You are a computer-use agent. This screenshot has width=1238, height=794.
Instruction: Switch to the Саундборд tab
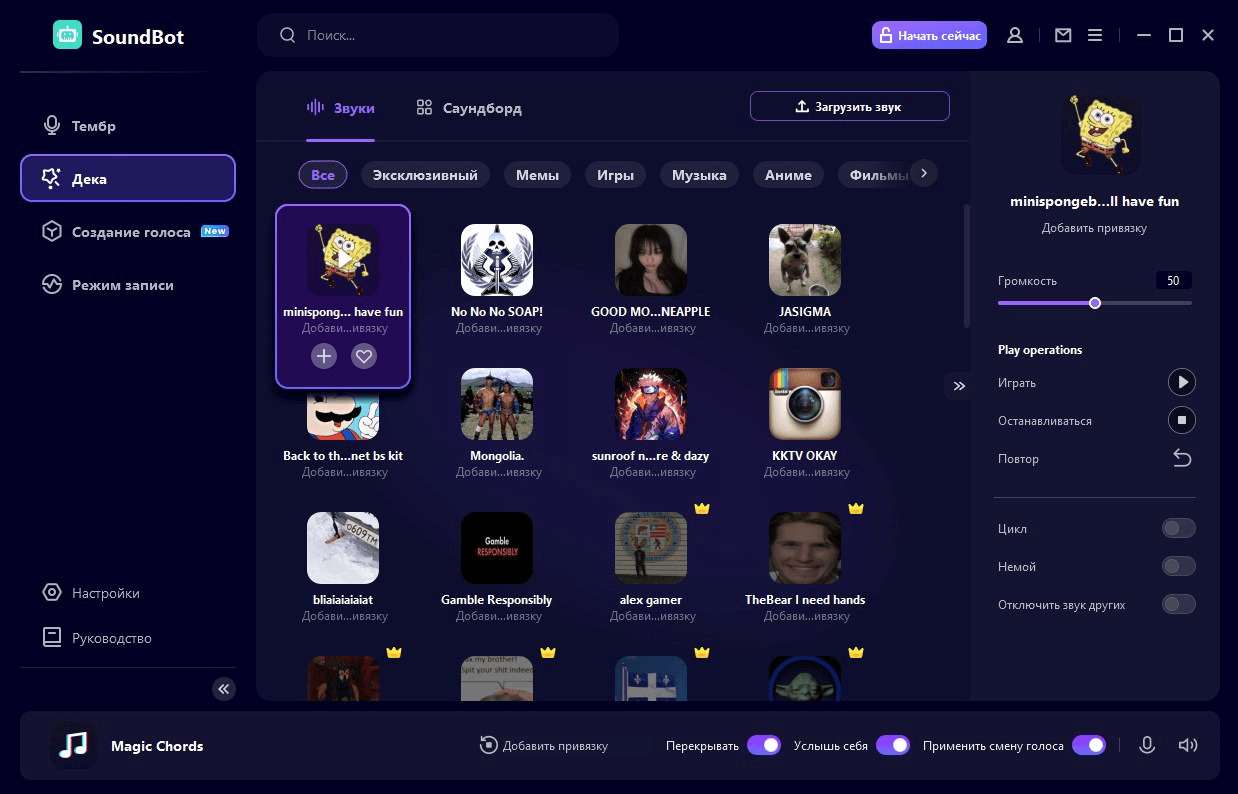[469, 108]
